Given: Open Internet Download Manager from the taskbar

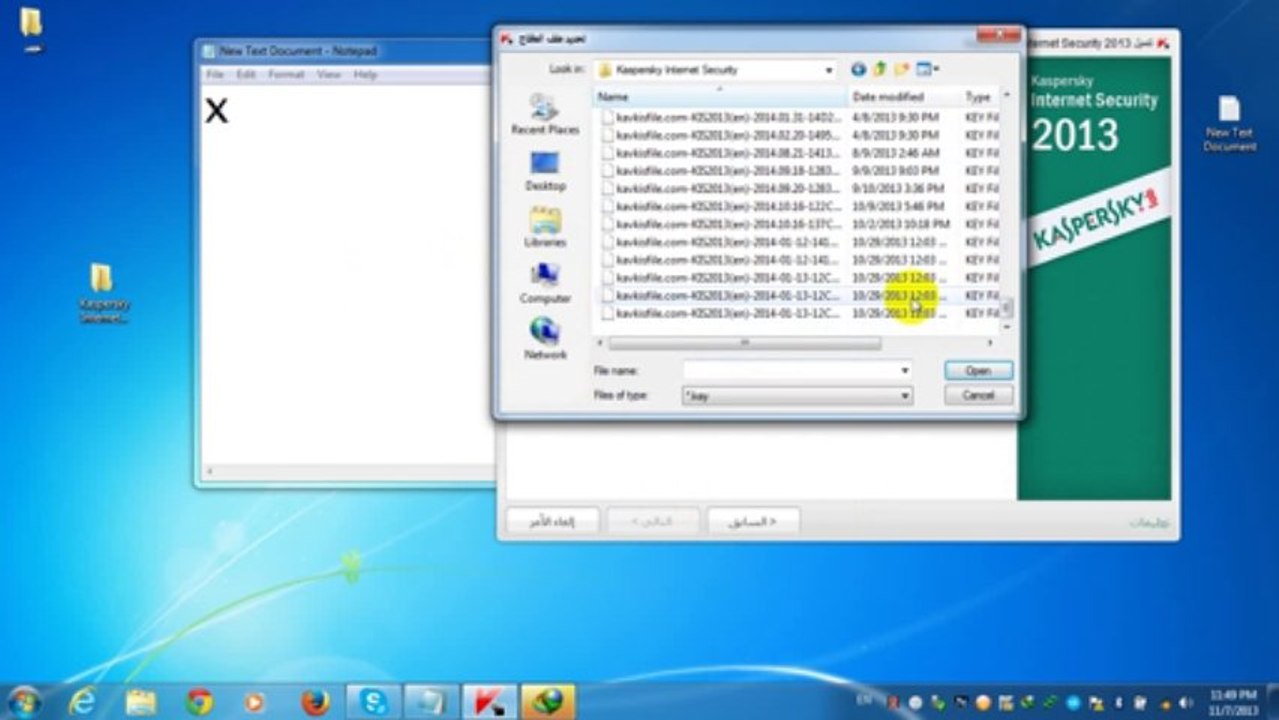Looking at the screenshot, I should [x=548, y=702].
